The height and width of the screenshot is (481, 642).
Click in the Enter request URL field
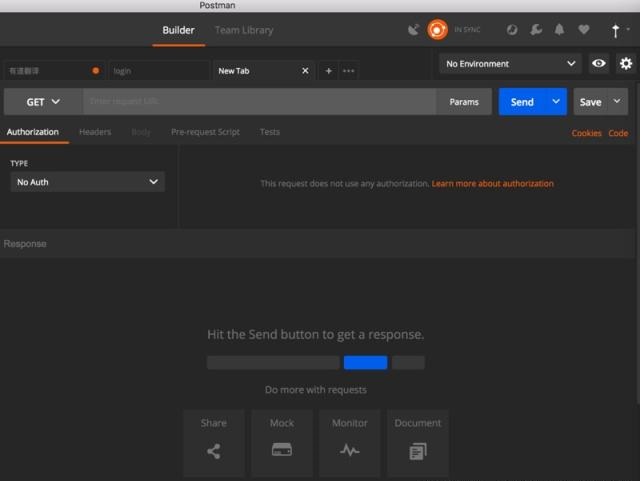[260, 102]
